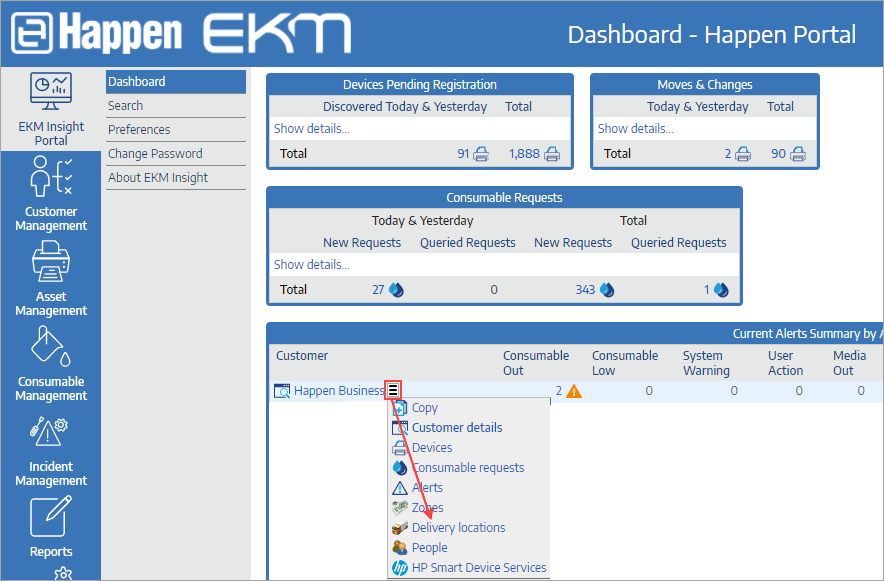Viewport: 884px width, 581px height.
Task: Click the Copy icon in context menu
Action: click(x=400, y=408)
